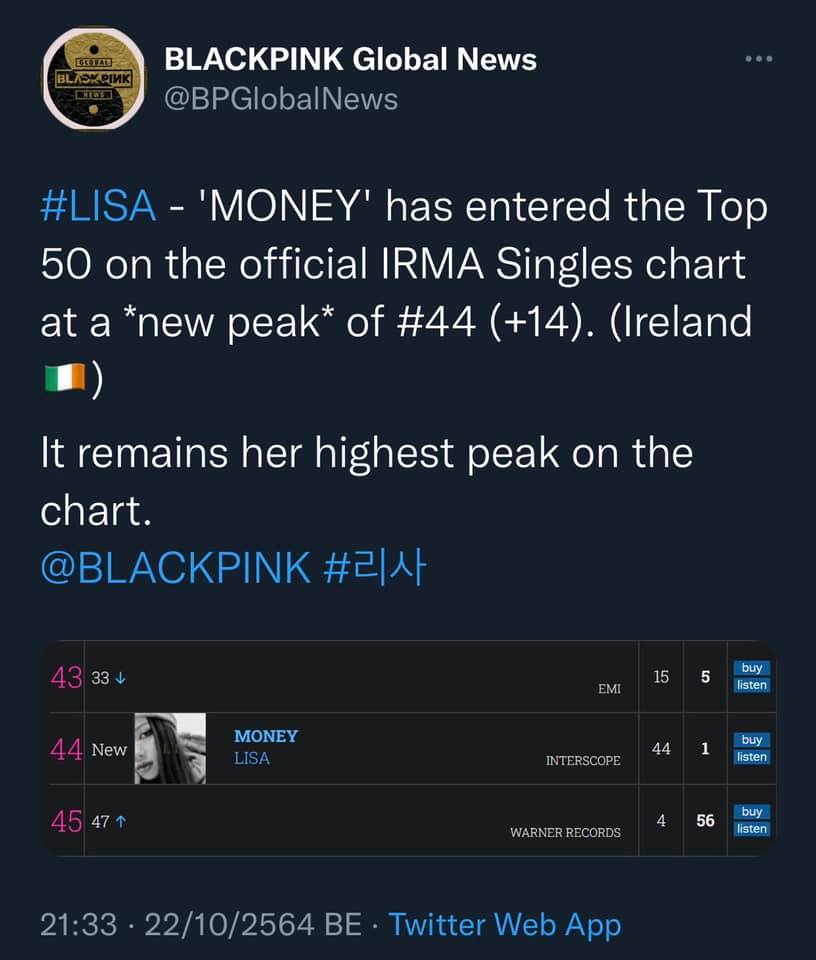Open the #리사 hashtag

pyautogui.click(x=374, y=568)
